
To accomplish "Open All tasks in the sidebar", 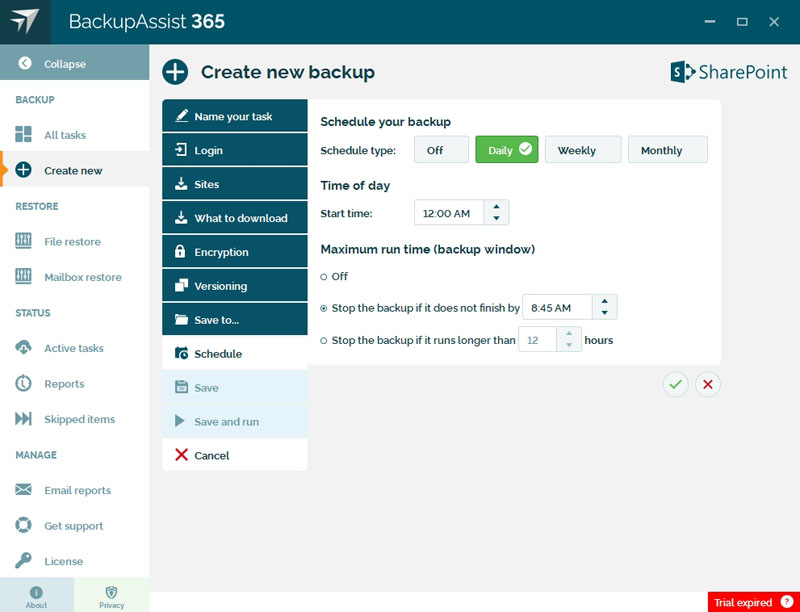I will click(74, 135).
